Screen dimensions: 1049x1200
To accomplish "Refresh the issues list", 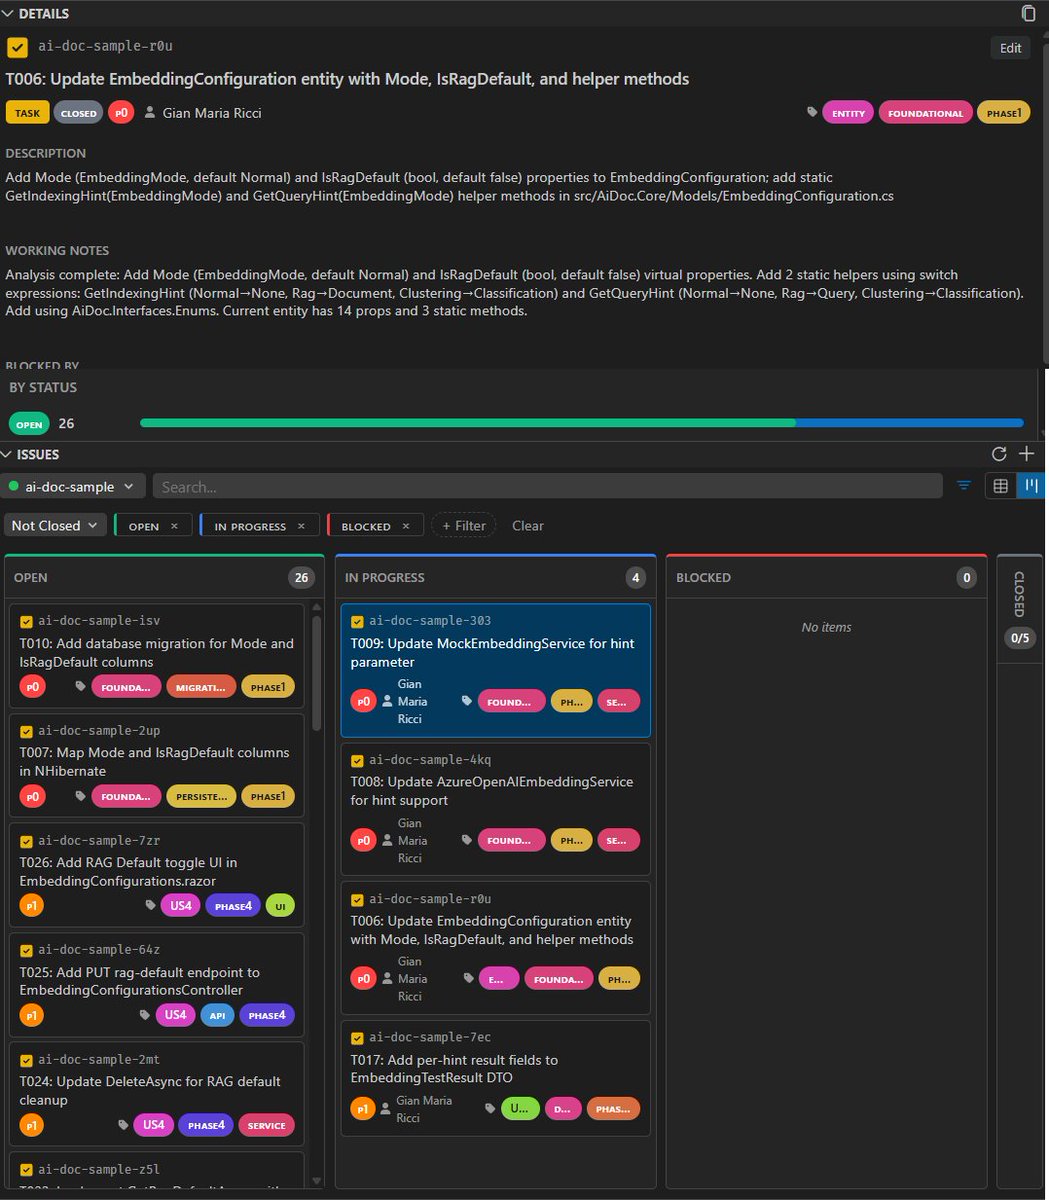I will pyautogui.click(x=999, y=454).
